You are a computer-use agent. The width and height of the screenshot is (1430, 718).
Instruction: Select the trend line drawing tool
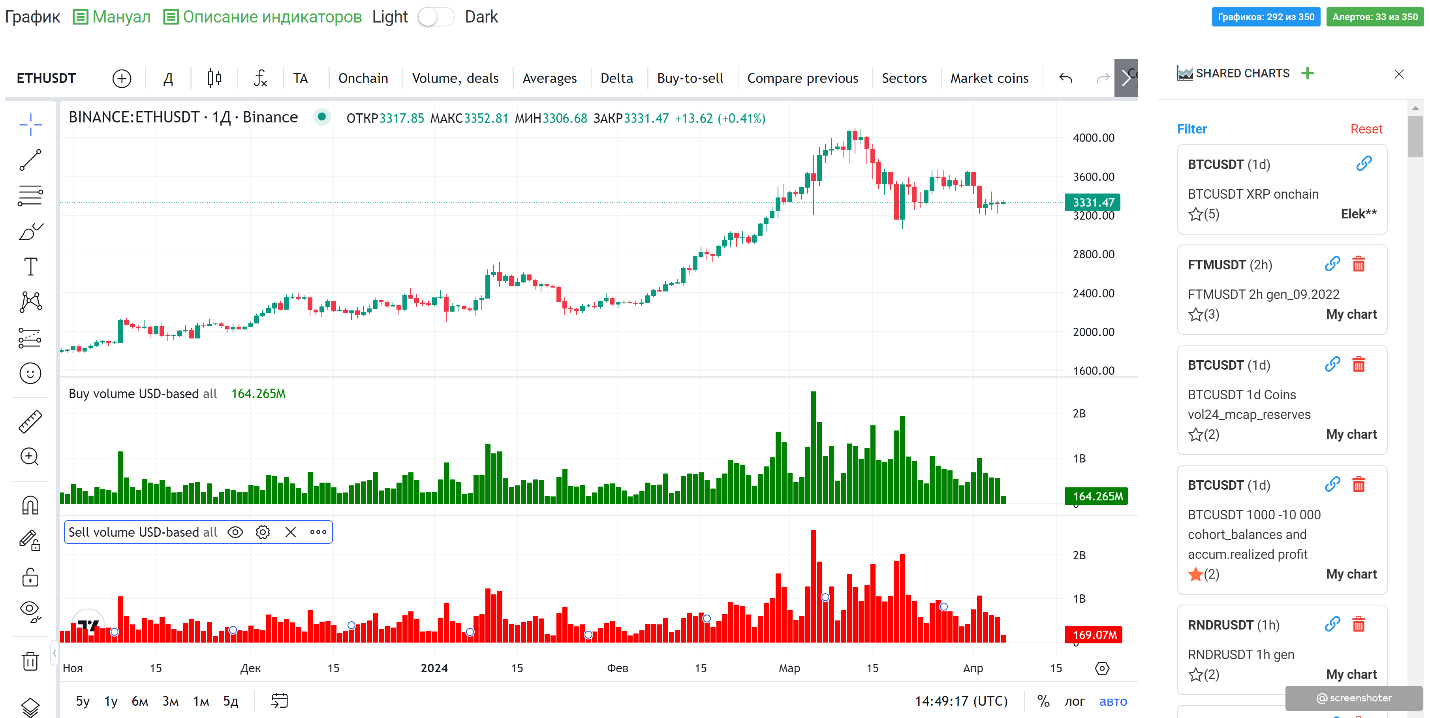click(30, 160)
